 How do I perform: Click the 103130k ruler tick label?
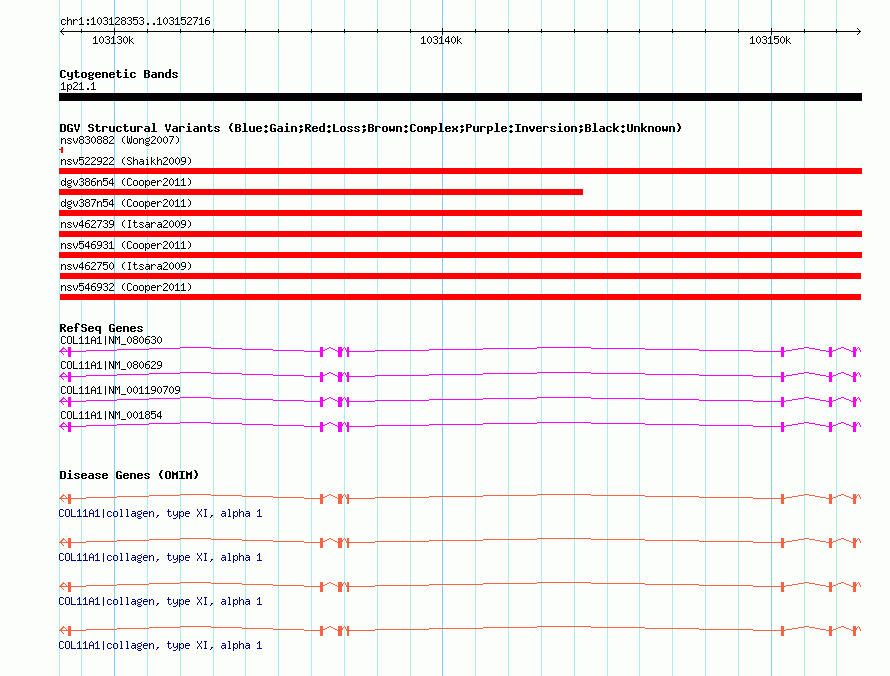[113, 40]
